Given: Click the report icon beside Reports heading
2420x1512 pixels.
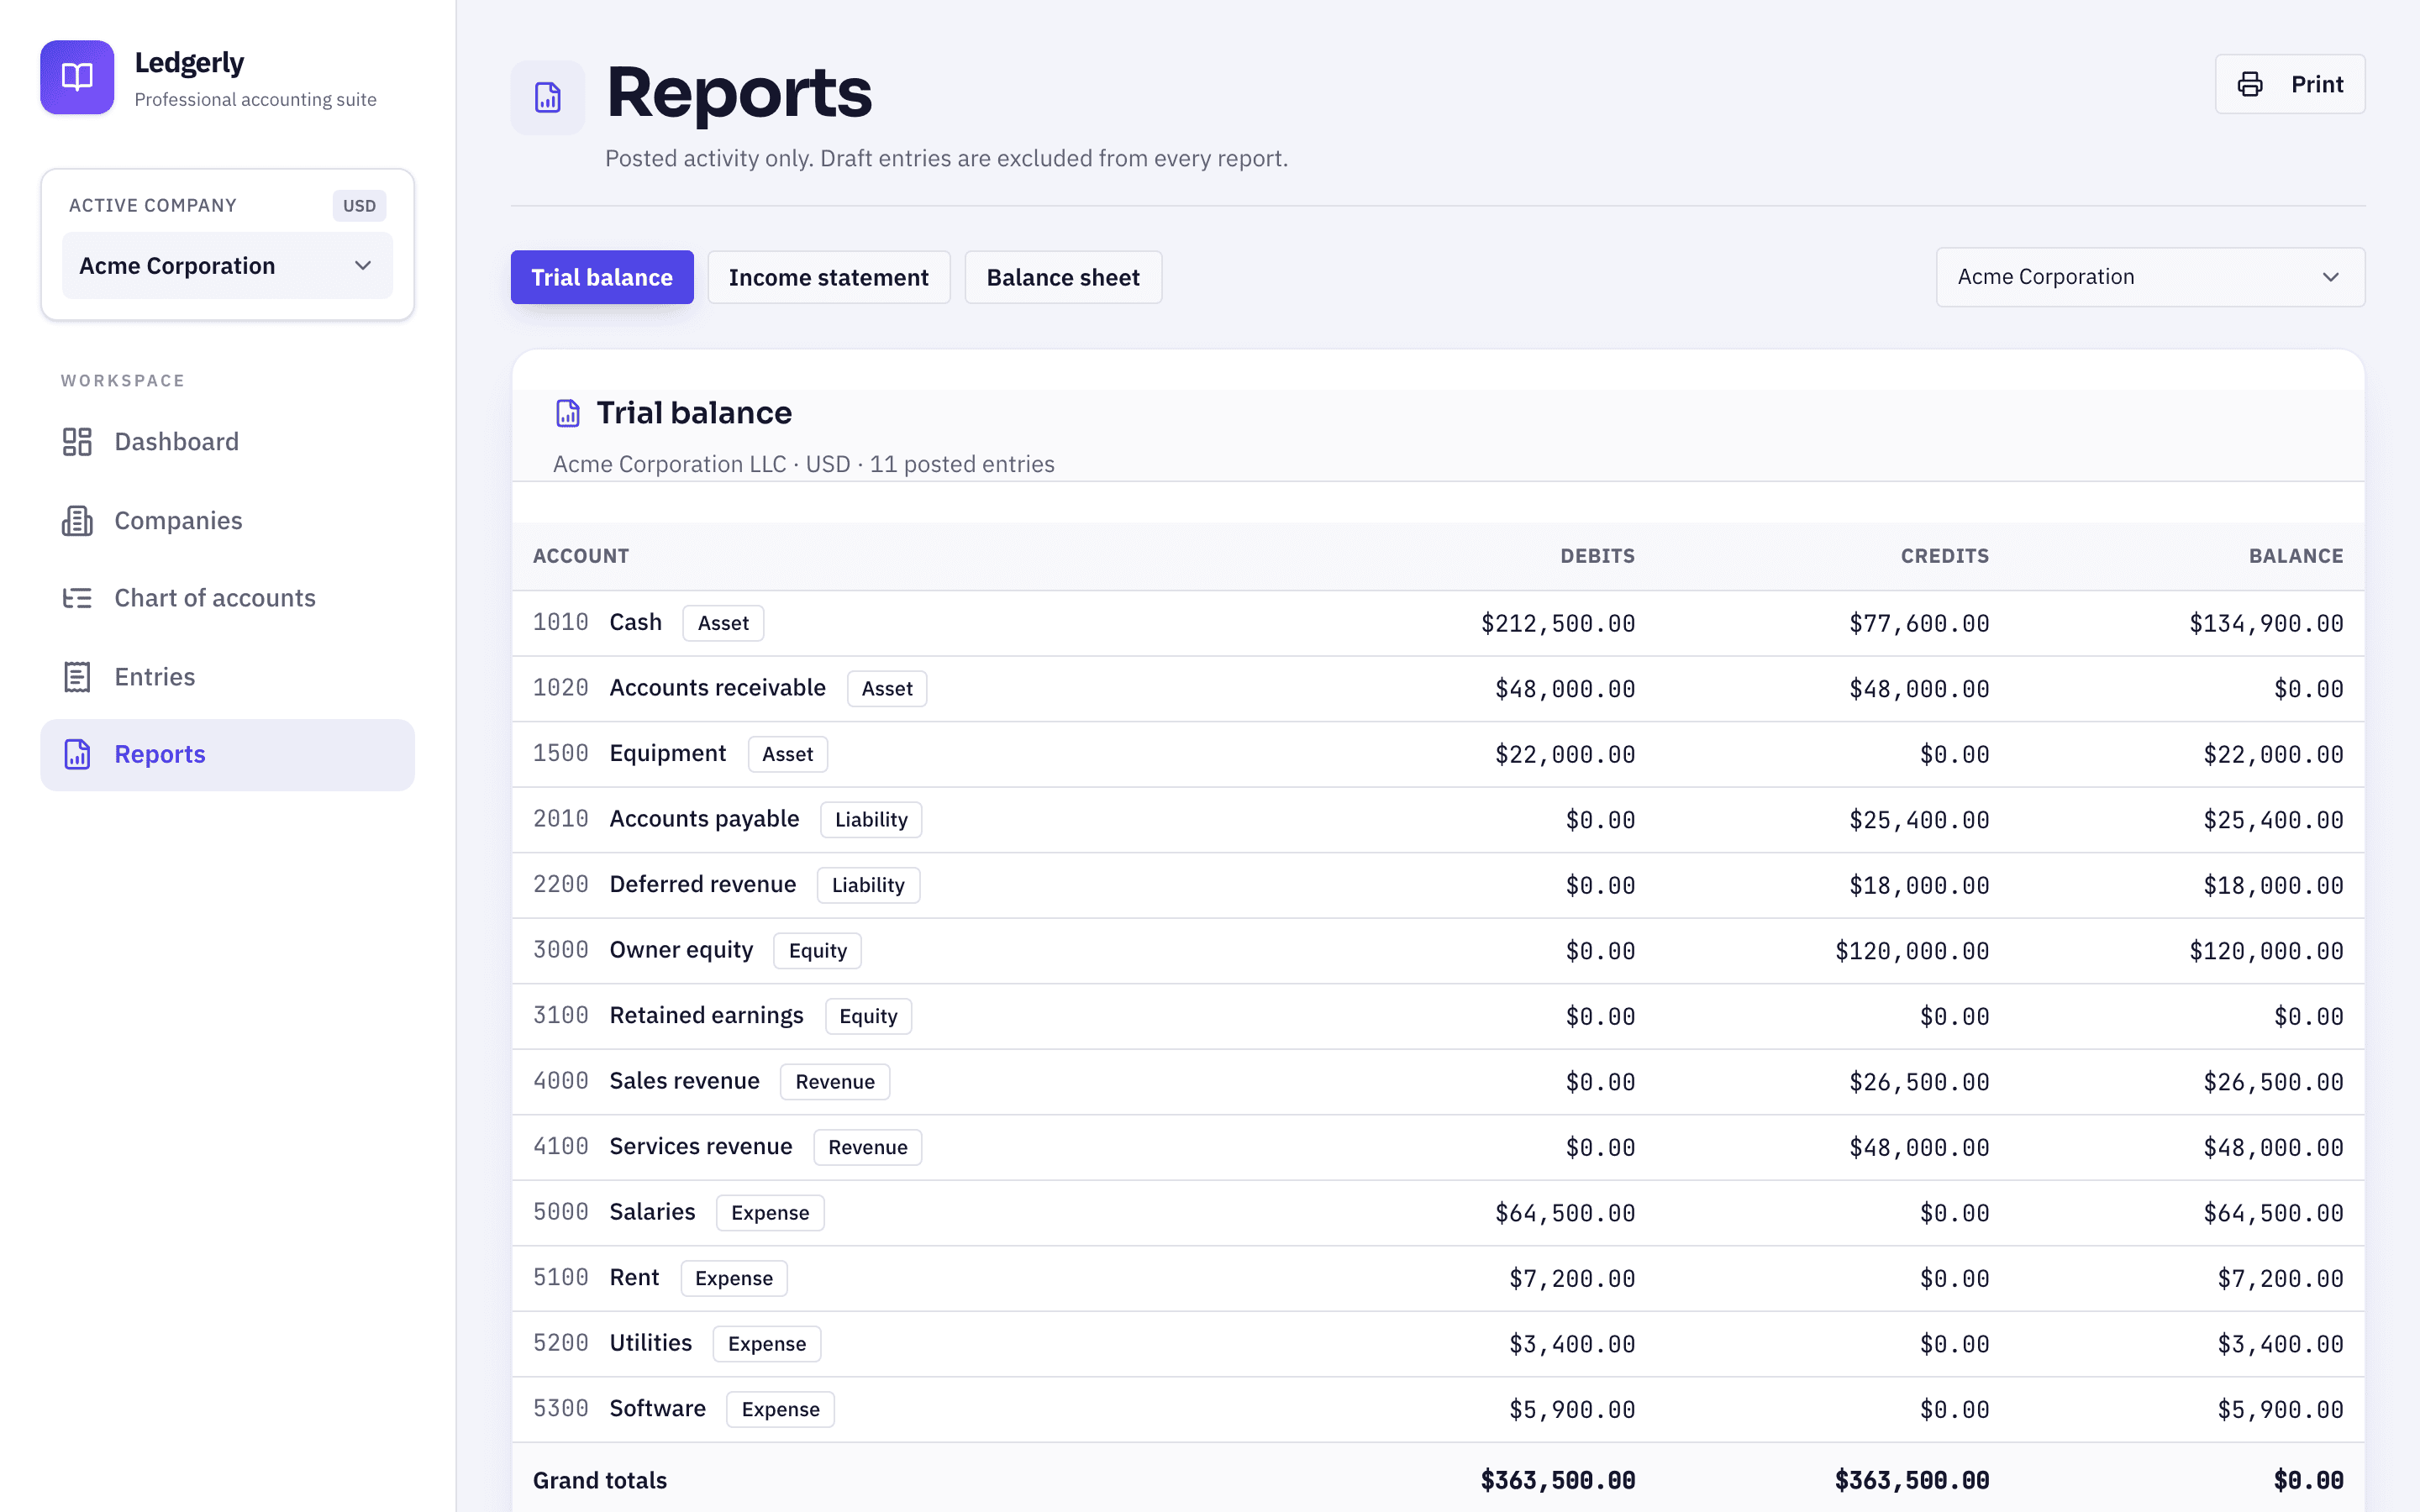Looking at the screenshot, I should click(x=548, y=98).
